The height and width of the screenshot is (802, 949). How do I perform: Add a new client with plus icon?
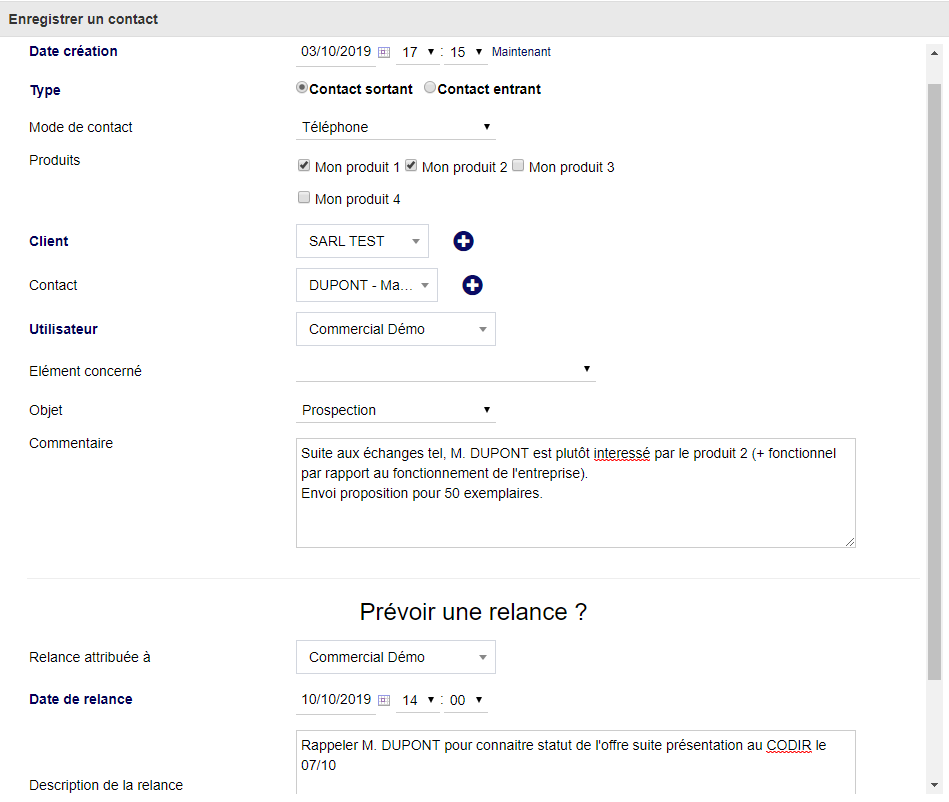point(464,241)
